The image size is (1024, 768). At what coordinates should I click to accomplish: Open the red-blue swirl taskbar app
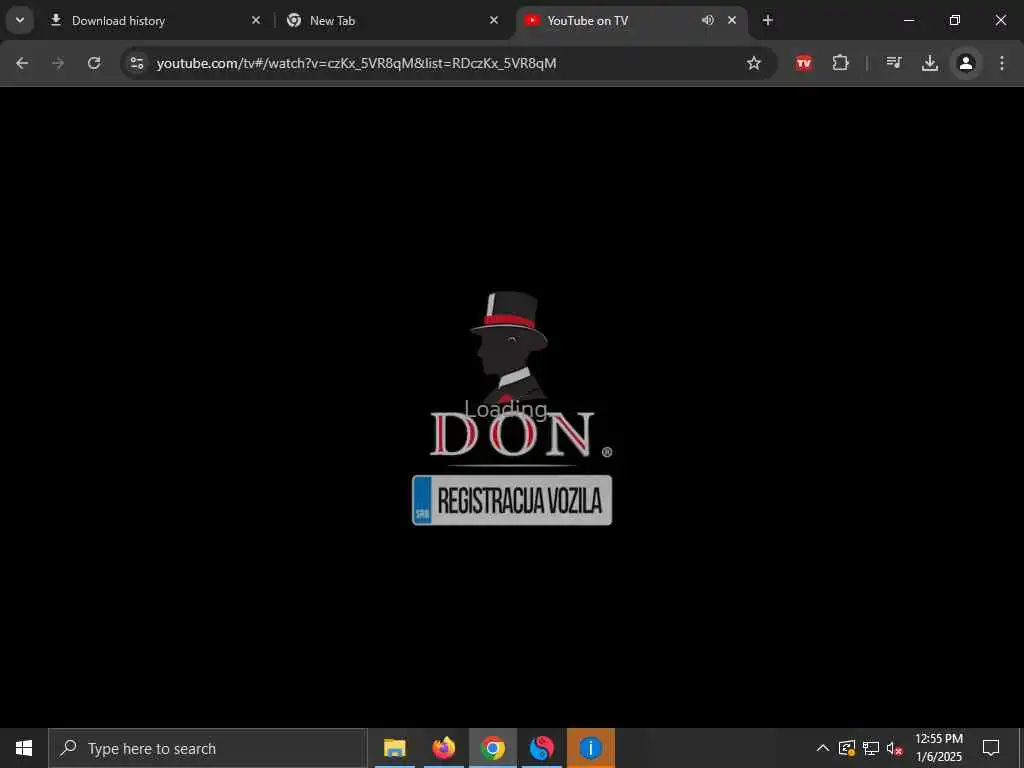(541, 748)
